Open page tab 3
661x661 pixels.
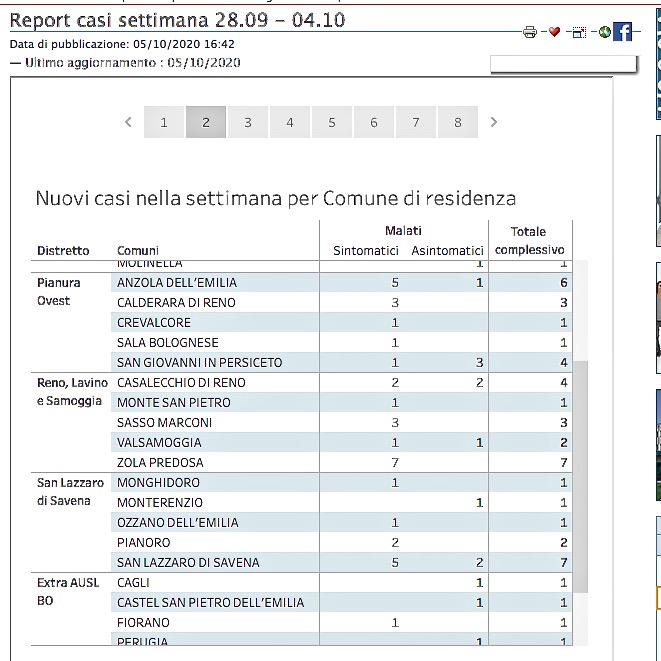(x=248, y=122)
